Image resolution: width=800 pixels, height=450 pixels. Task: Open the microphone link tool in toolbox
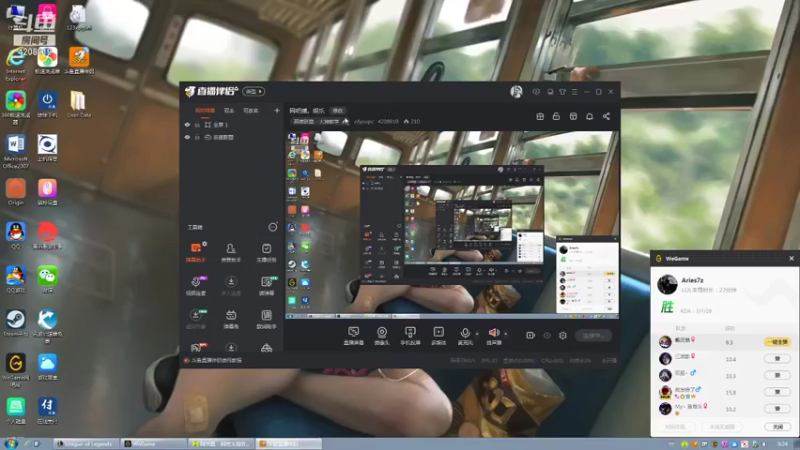pyautogui.click(x=196, y=286)
